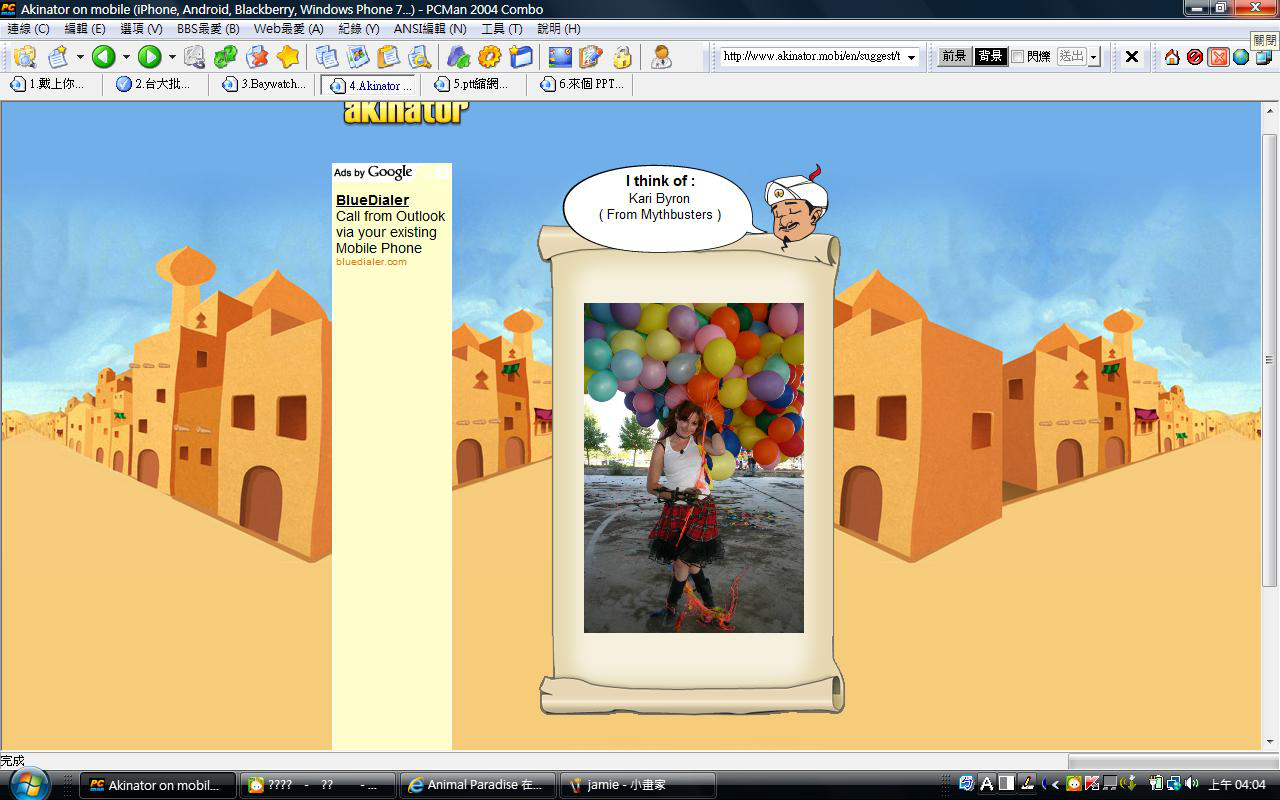1280x800 pixels.
Task: Click the orange gear settings icon
Action: (489, 56)
